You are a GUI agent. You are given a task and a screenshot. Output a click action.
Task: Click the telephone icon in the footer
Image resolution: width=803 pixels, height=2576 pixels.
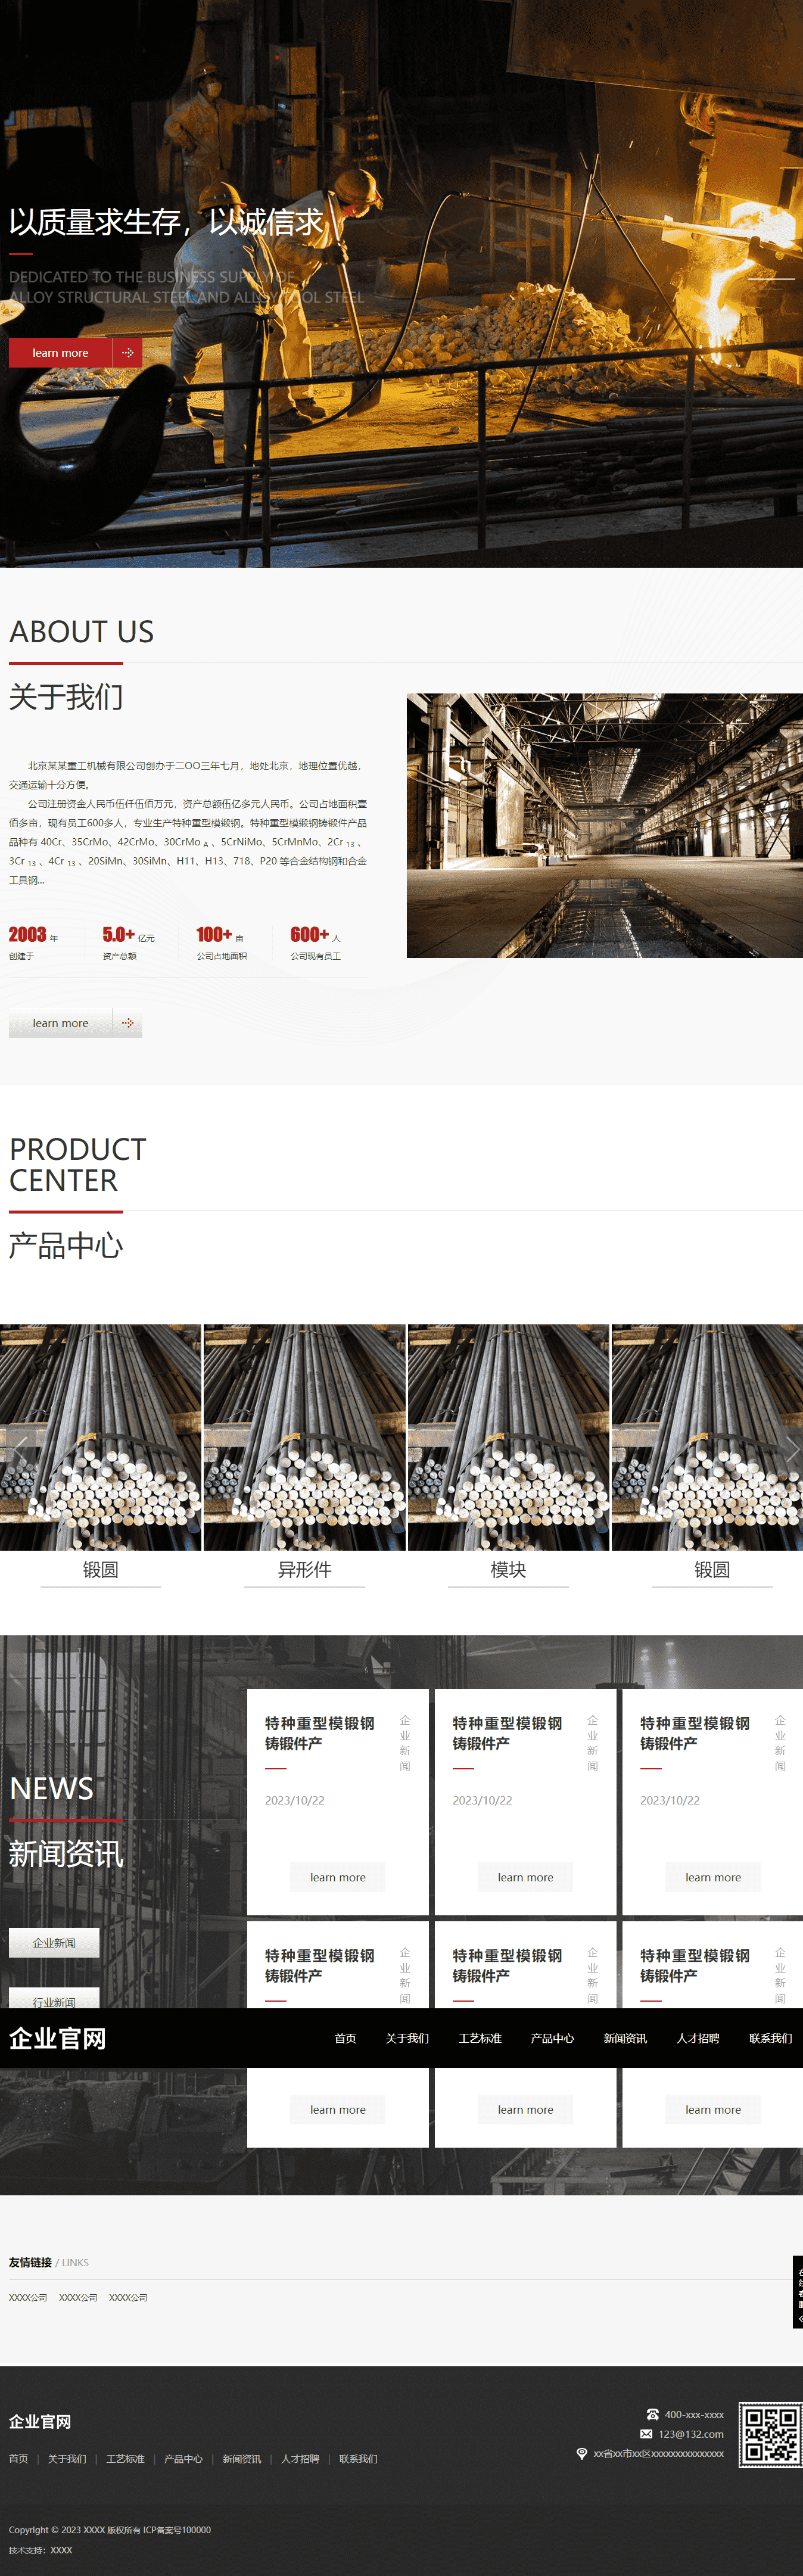coord(652,2414)
